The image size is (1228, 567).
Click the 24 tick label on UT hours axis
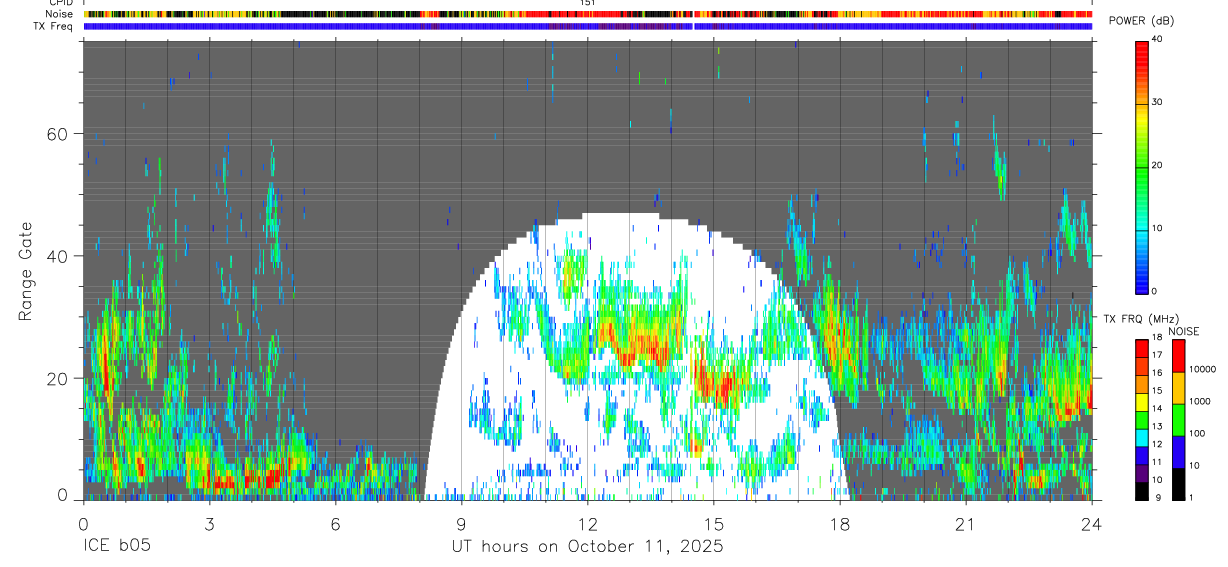pyautogui.click(x=1091, y=524)
